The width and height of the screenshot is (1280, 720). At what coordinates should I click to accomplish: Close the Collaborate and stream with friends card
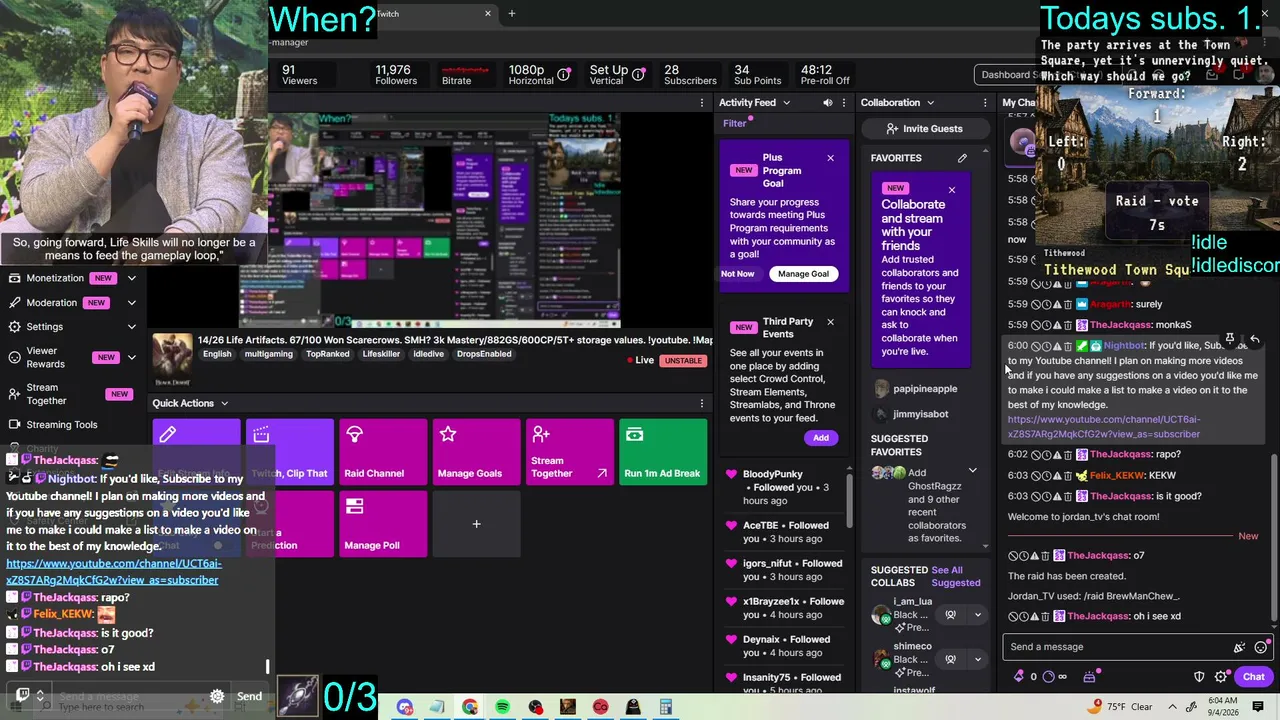point(952,189)
